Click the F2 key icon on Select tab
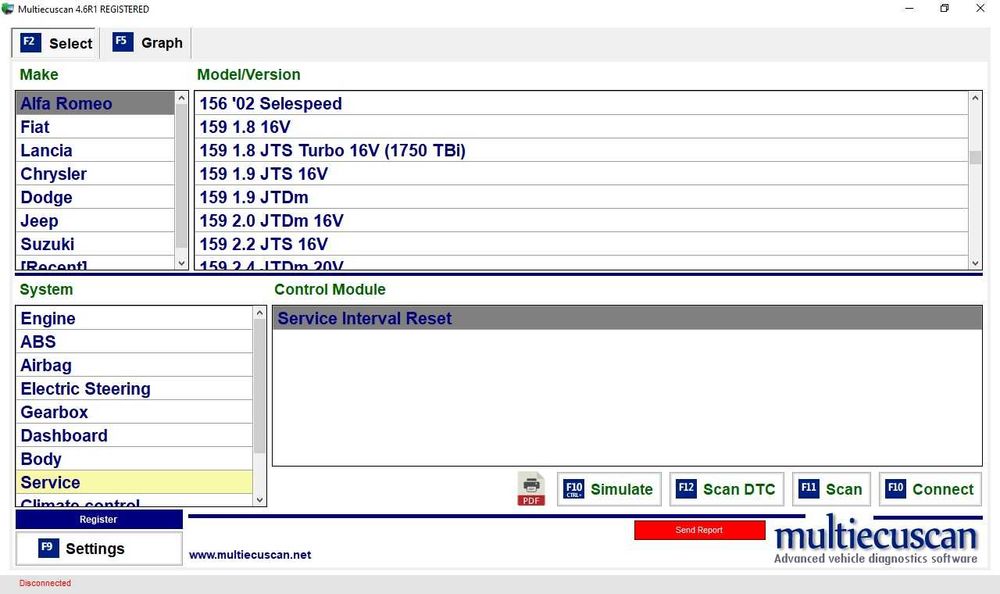Viewport: 1000px width, 594px height. coord(30,43)
